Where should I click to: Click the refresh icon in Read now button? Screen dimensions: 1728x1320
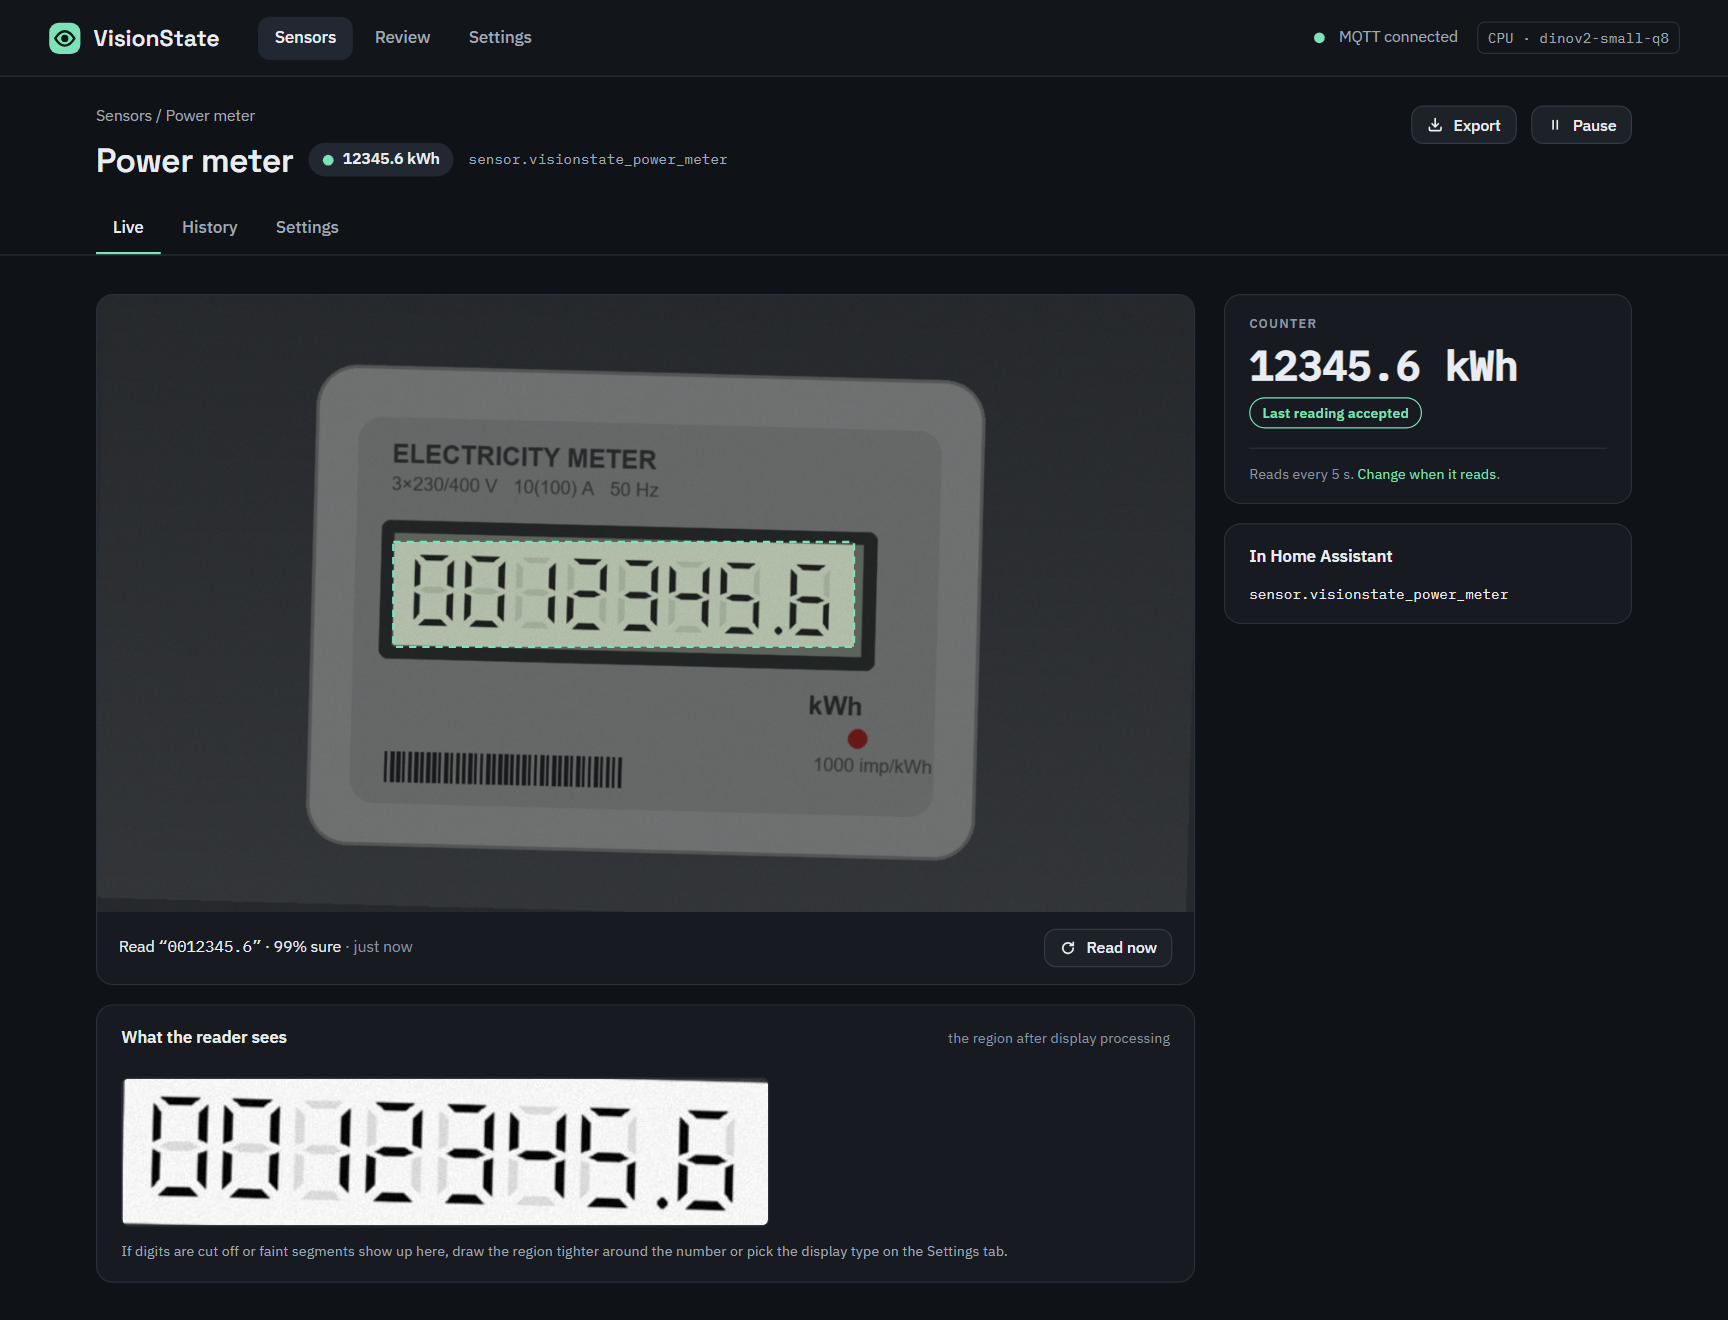1068,948
